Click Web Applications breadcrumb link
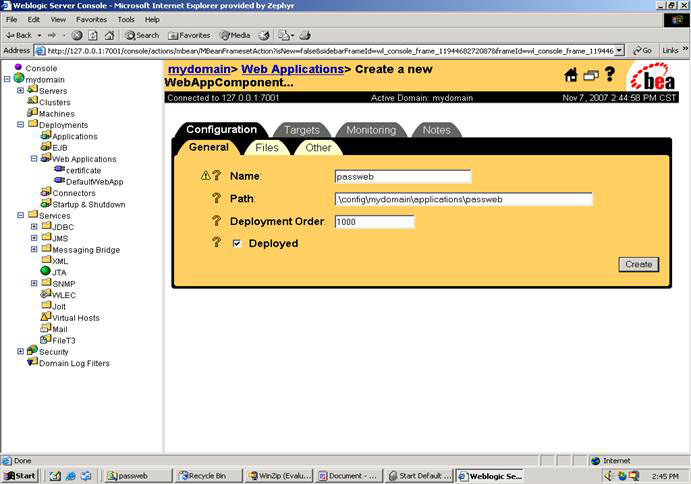The height and width of the screenshot is (484, 691). pos(293,69)
